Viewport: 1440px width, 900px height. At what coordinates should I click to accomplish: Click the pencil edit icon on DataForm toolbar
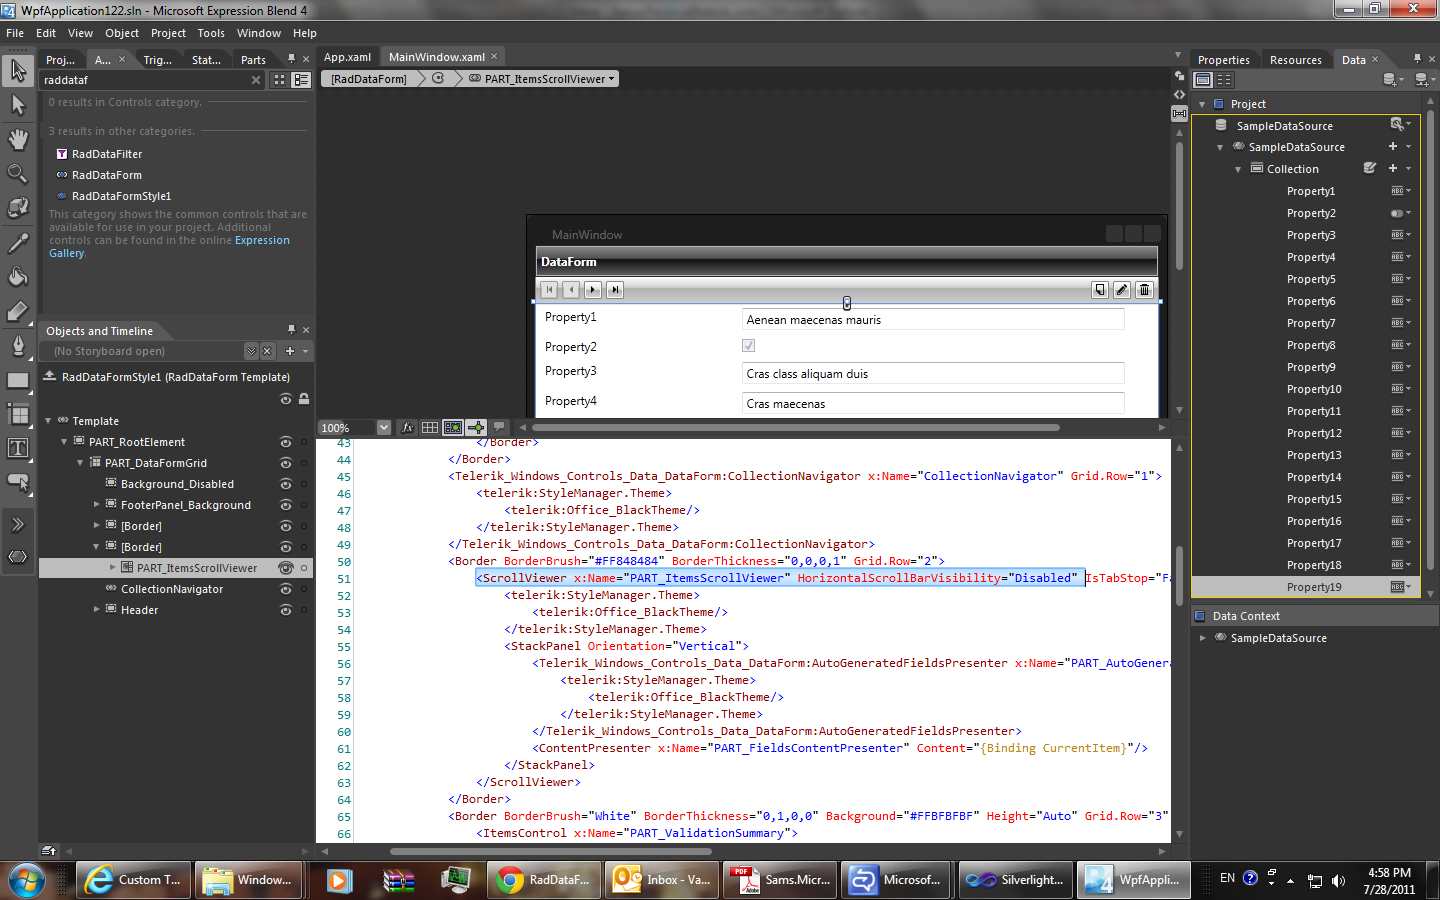tap(1122, 290)
